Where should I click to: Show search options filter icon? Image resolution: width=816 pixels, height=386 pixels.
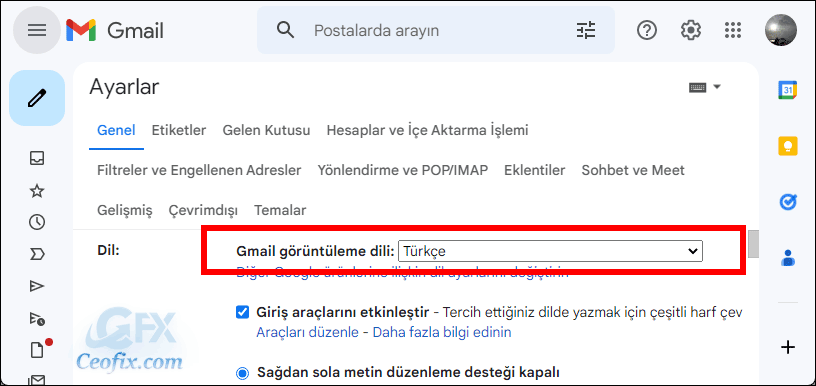[x=585, y=31]
